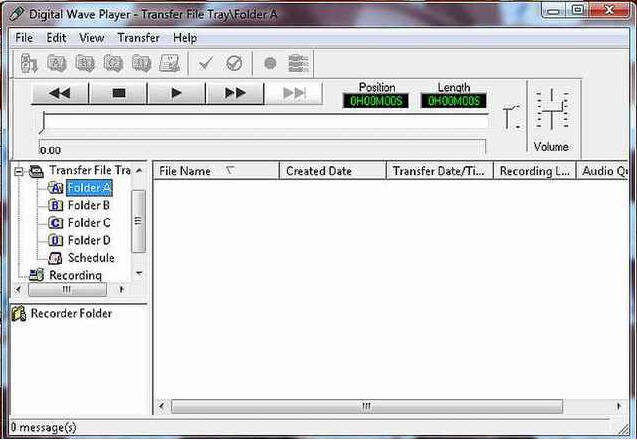Click the Audio Quality column header
The width and height of the screenshot is (637, 440).
pos(602,171)
